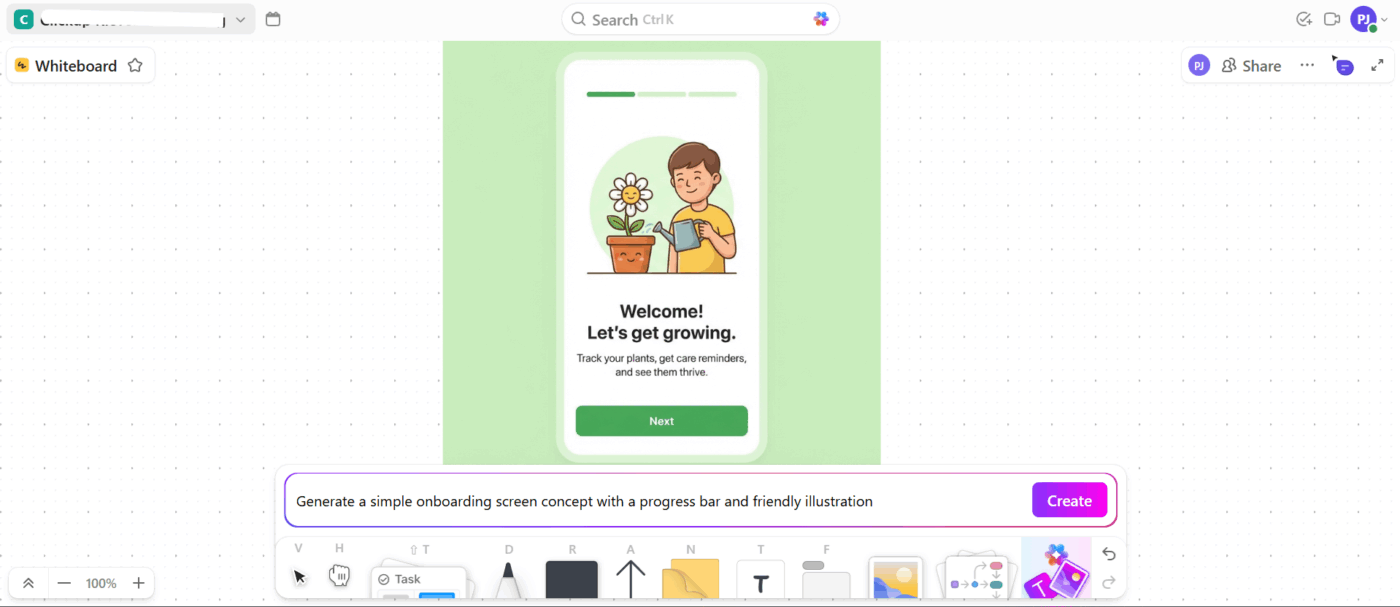Open the more options ellipsis menu
Screen dimensions: 1400x607
(1307, 65)
